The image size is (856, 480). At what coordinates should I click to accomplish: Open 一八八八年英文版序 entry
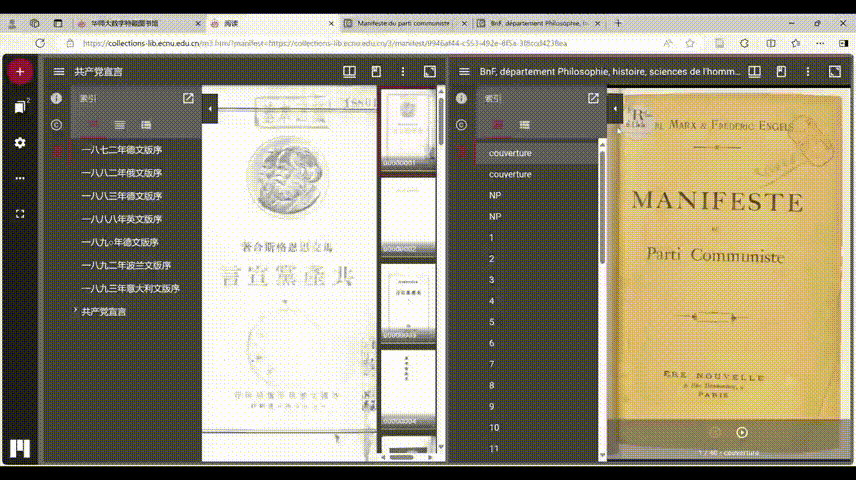(x=121, y=219)
